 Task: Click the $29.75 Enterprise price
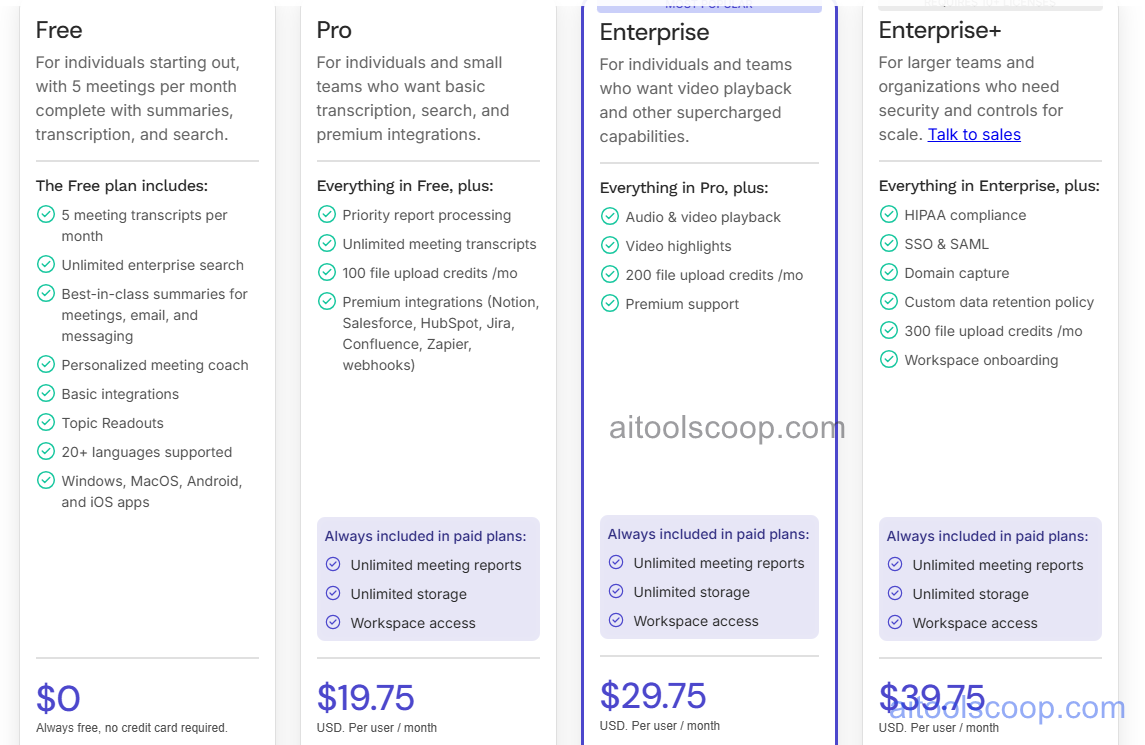653,694
